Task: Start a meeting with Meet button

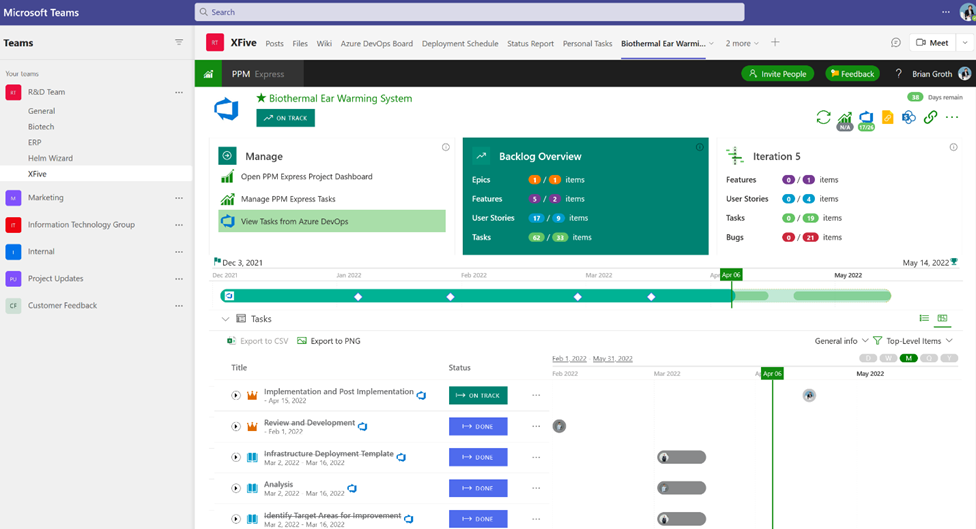Action: (932, 42)
